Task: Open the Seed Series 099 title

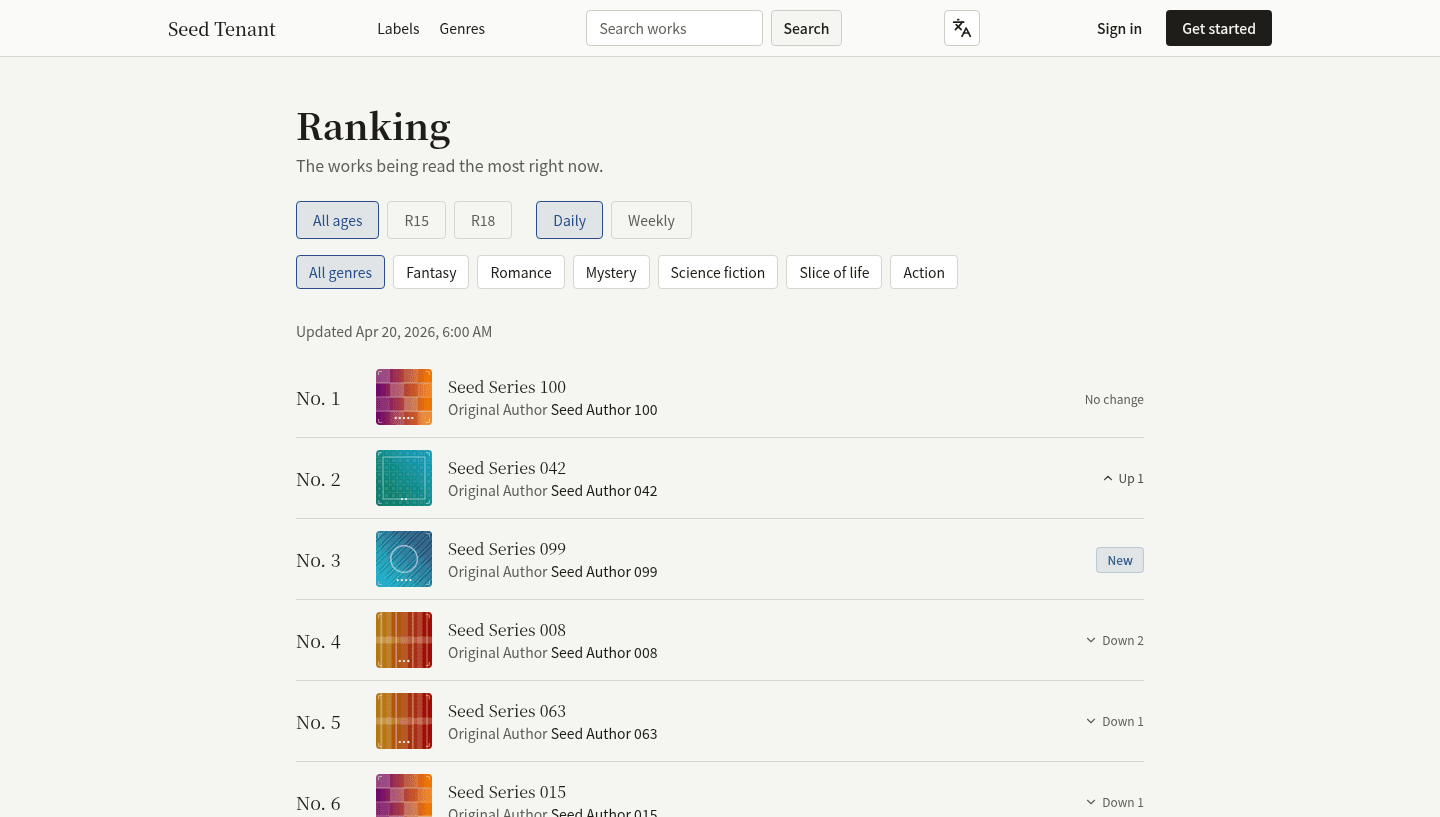Action: point(507,549)
